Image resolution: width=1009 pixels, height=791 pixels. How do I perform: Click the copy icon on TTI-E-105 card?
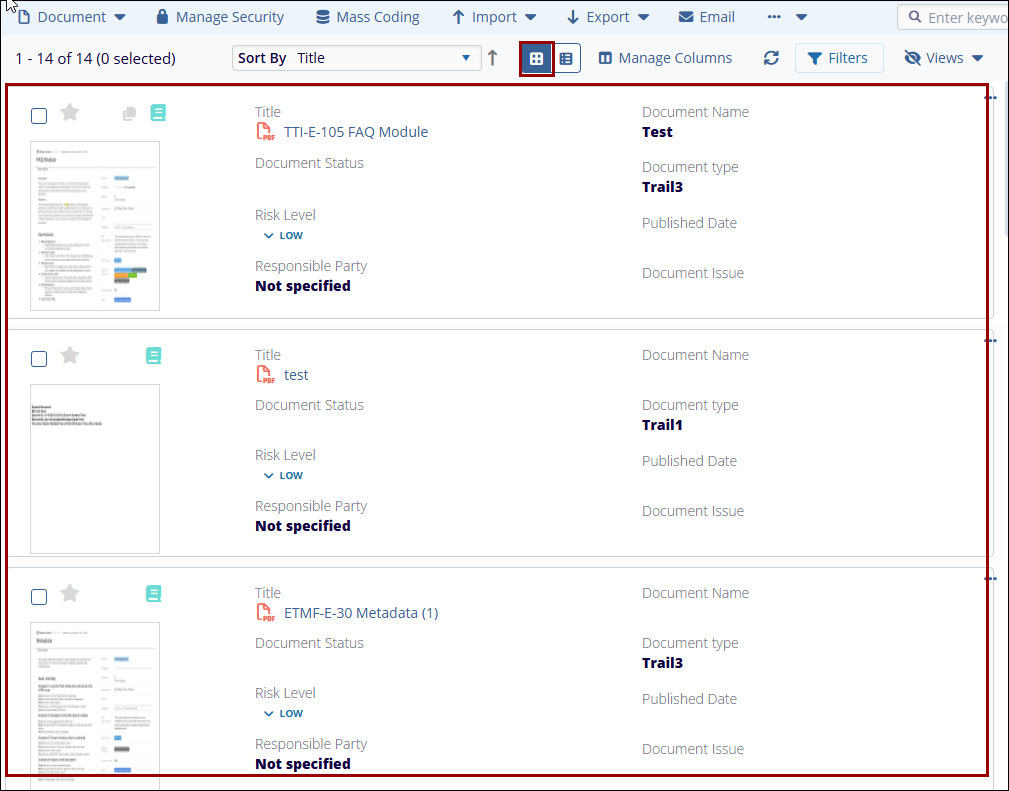coord(129,114)
